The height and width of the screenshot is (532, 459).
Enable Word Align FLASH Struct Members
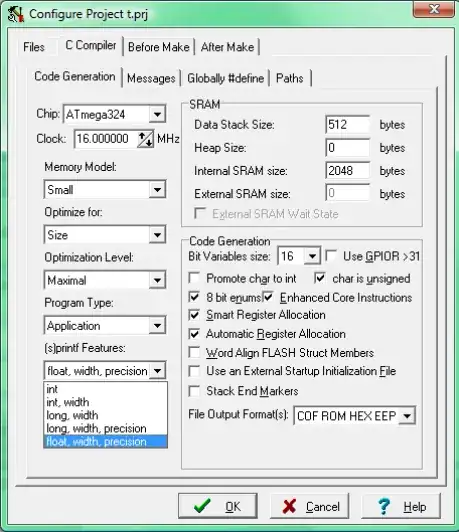pos(194,352)
